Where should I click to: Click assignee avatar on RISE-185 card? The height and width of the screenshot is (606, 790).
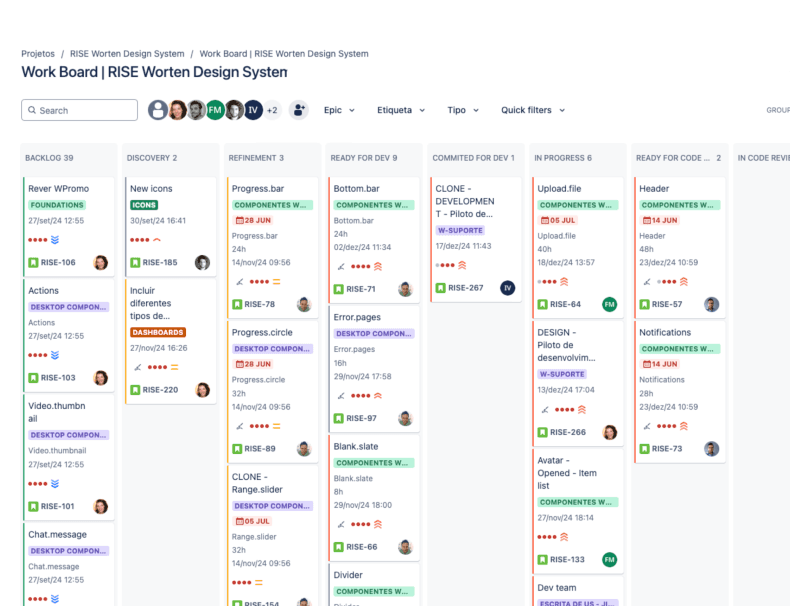(x=203, y=262)
